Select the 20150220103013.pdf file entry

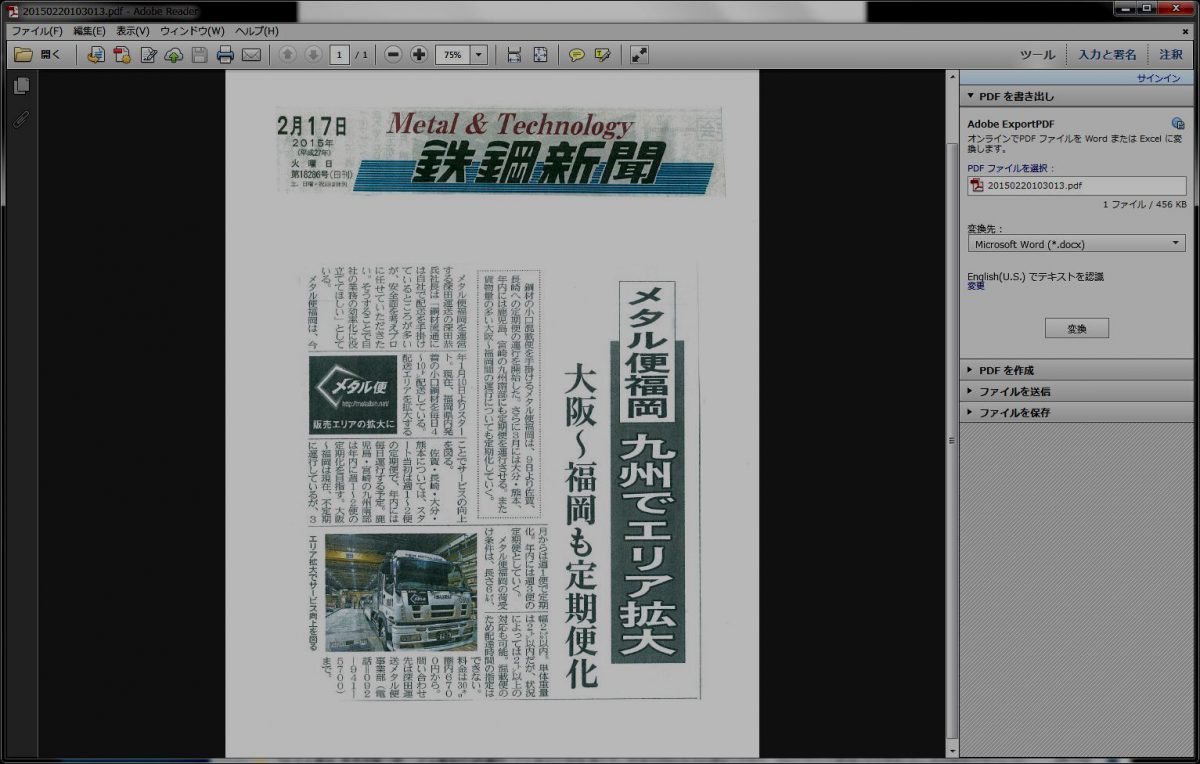(x=1077, y=186)
